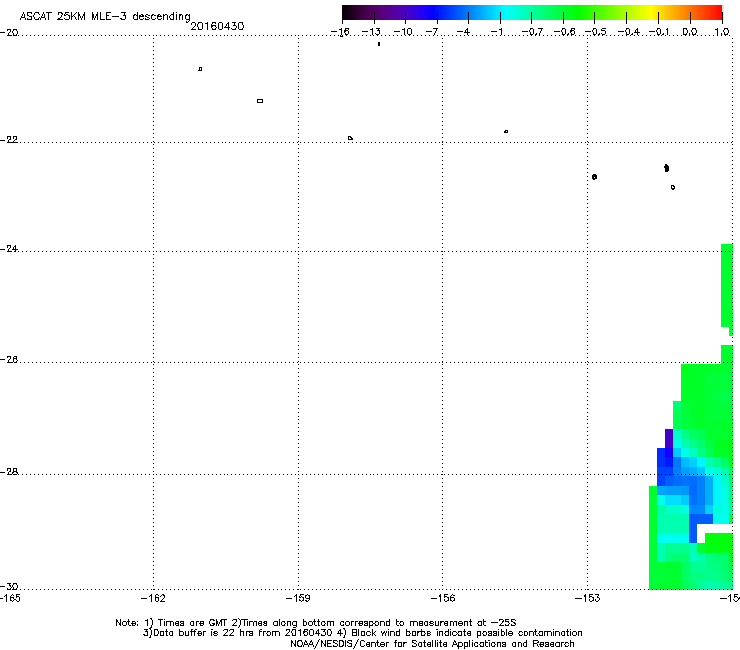Click the -16 colorbar label
Image resolution: width=740 pixels, height=650 pixels.
[x=340, y=32]
